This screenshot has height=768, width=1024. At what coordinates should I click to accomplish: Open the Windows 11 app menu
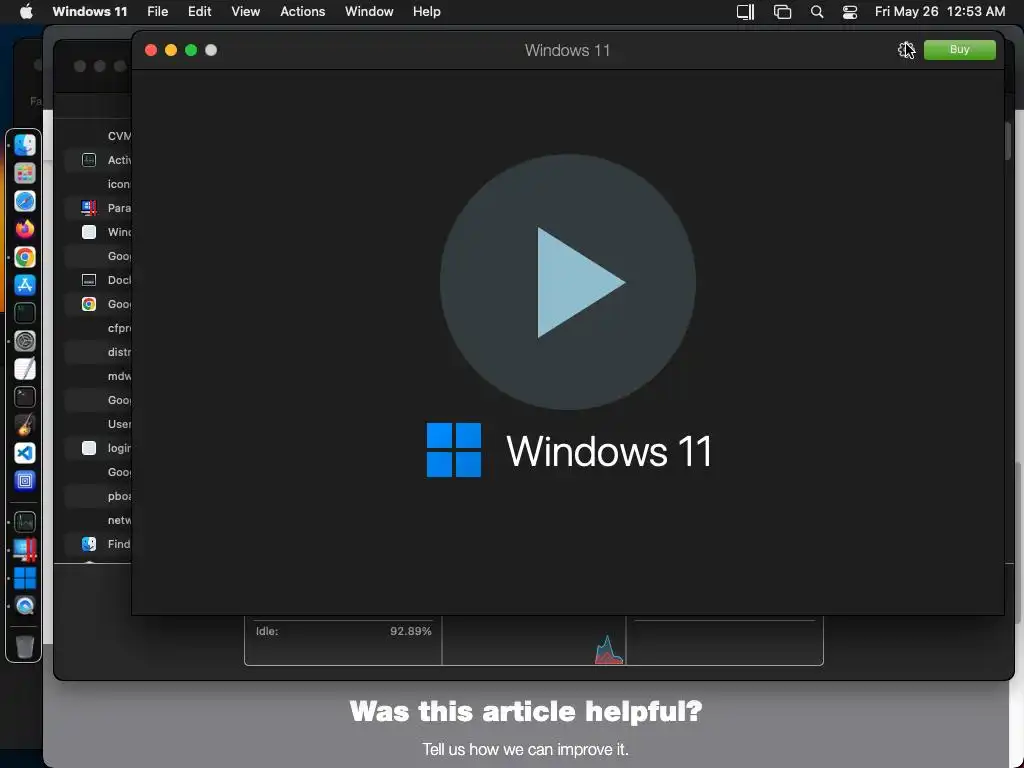pyautogui.click(x=89, y=12)
